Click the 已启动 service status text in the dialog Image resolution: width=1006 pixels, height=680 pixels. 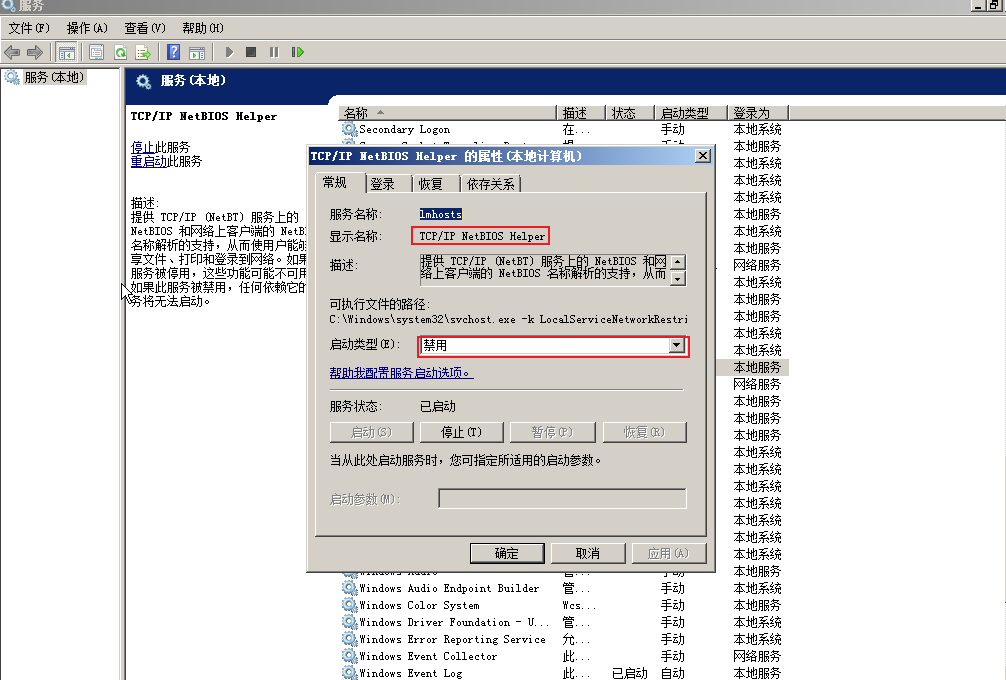pyautogui.click(x=438, y=406)
